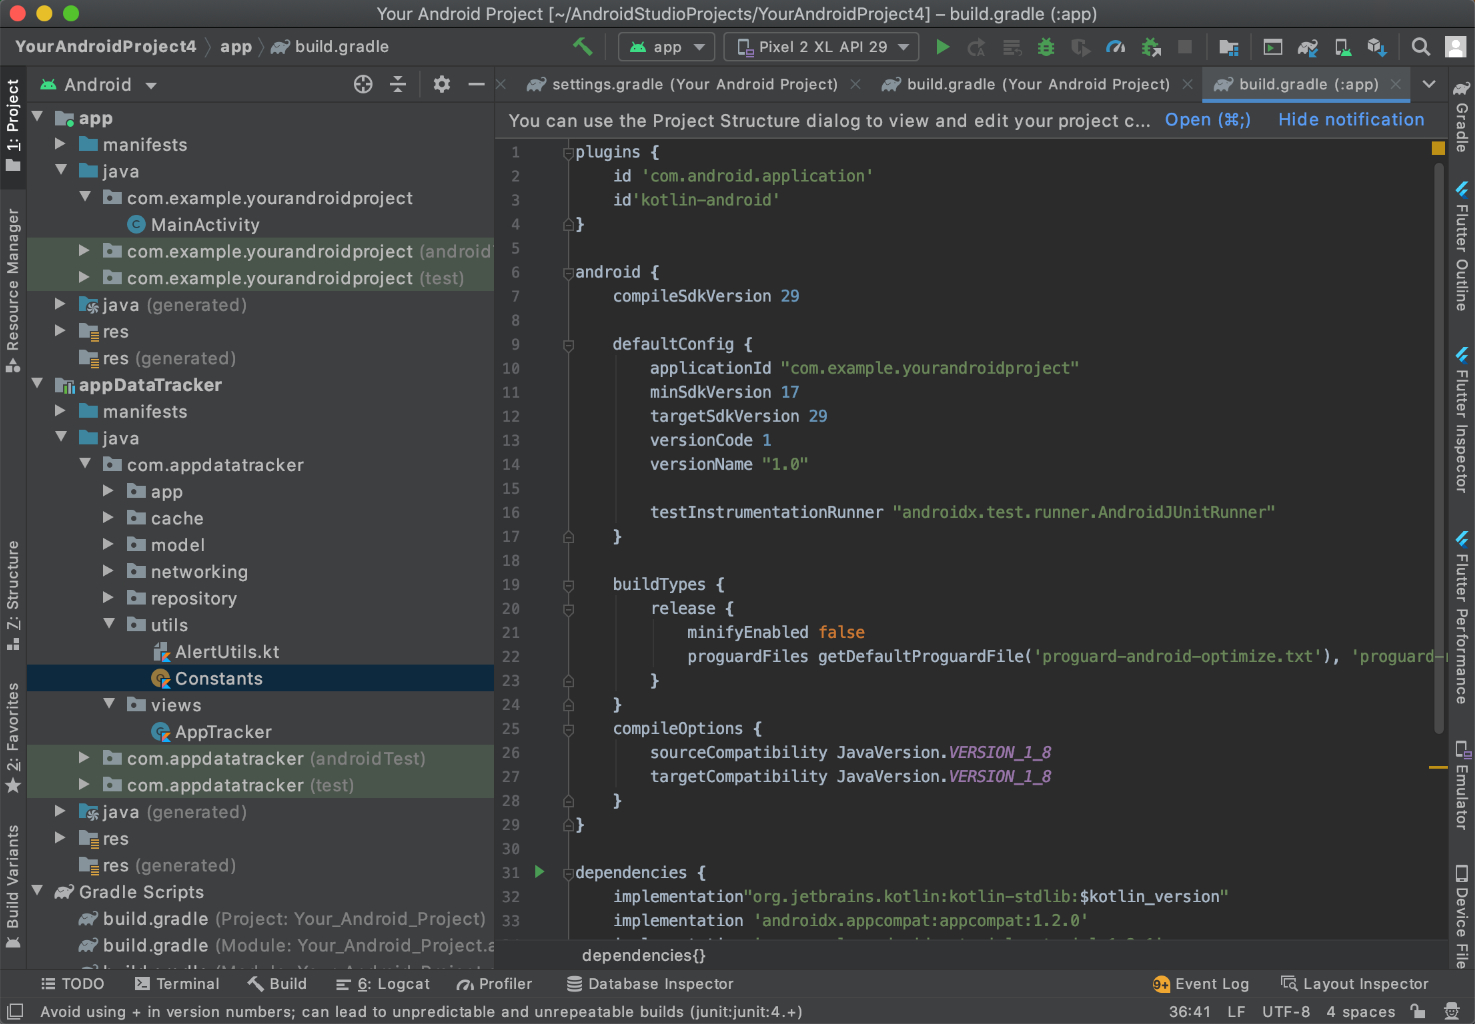Toggle the Flutter Outline tool window
The width and height of the screenshot is (1475, 1024).
pyautogui.click(x=1462, y=246)
